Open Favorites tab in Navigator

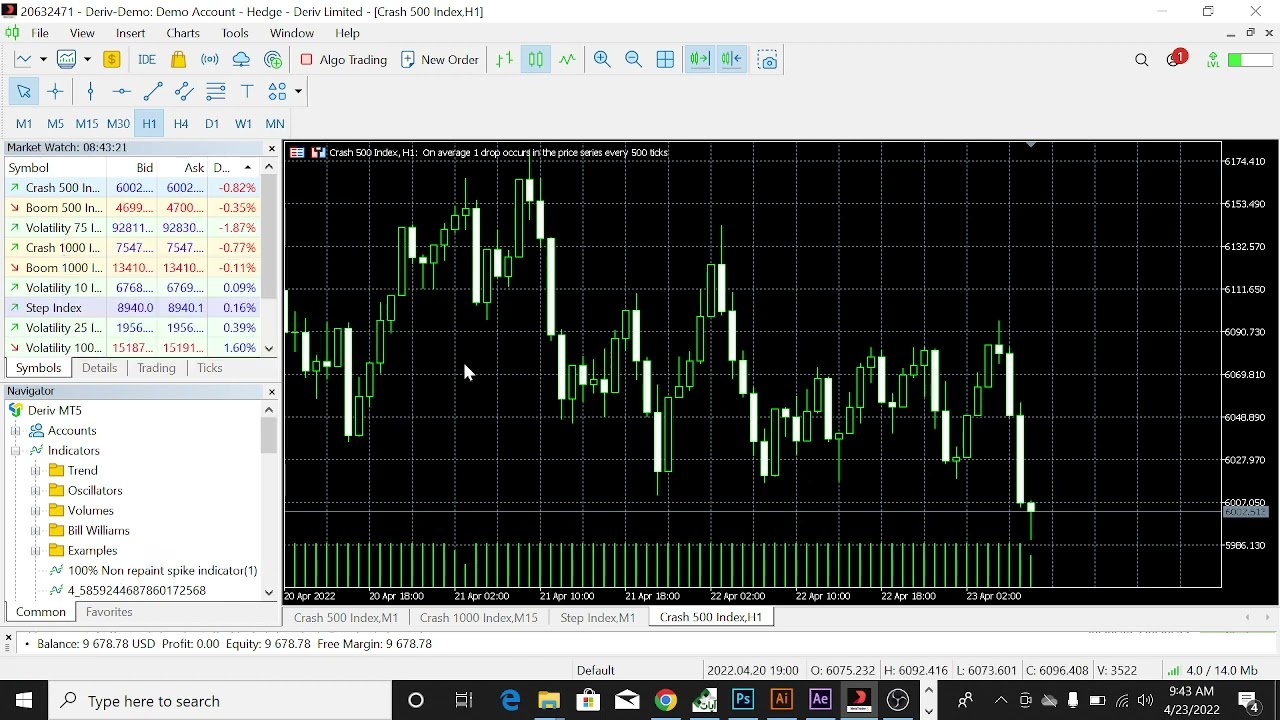point(110,612)
